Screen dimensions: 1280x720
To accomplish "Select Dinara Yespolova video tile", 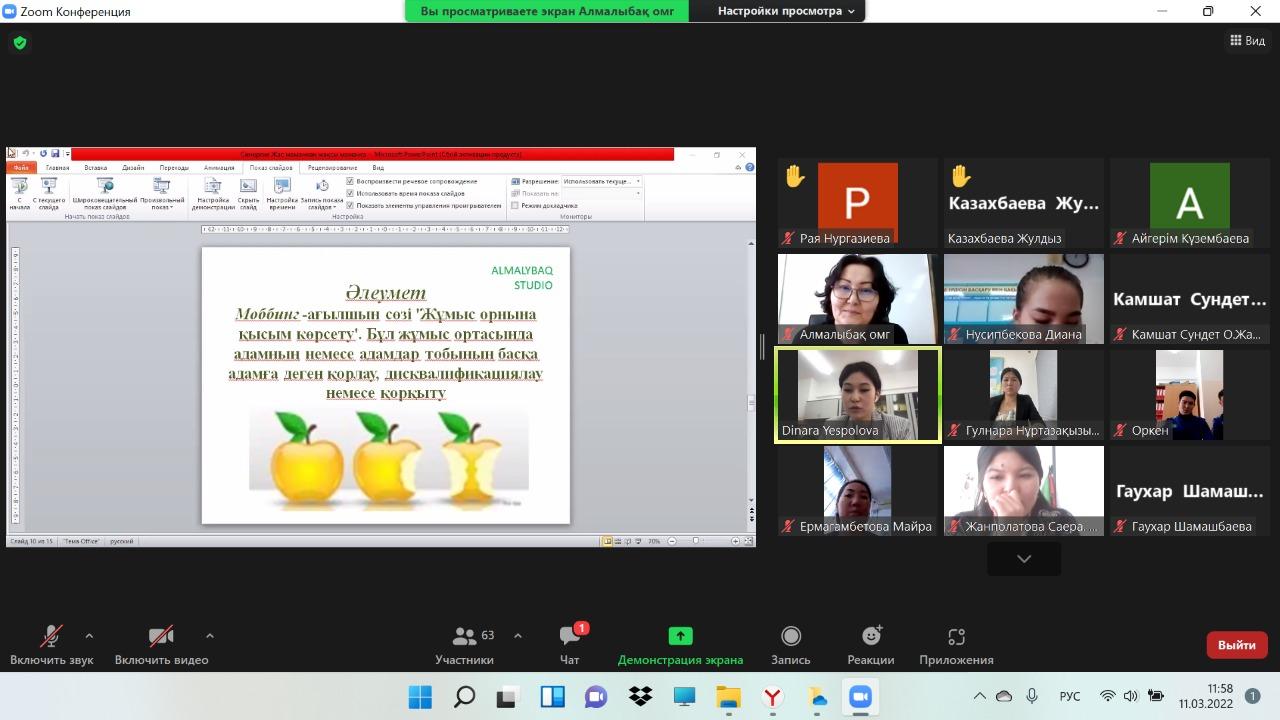I will (857, 395).
